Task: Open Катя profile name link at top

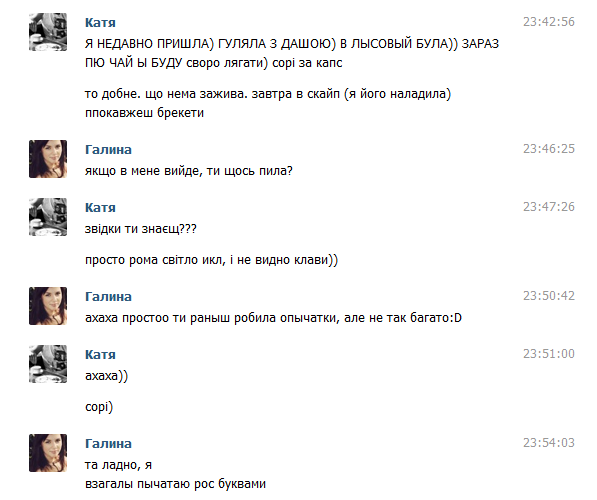Action: pos(100,23)
